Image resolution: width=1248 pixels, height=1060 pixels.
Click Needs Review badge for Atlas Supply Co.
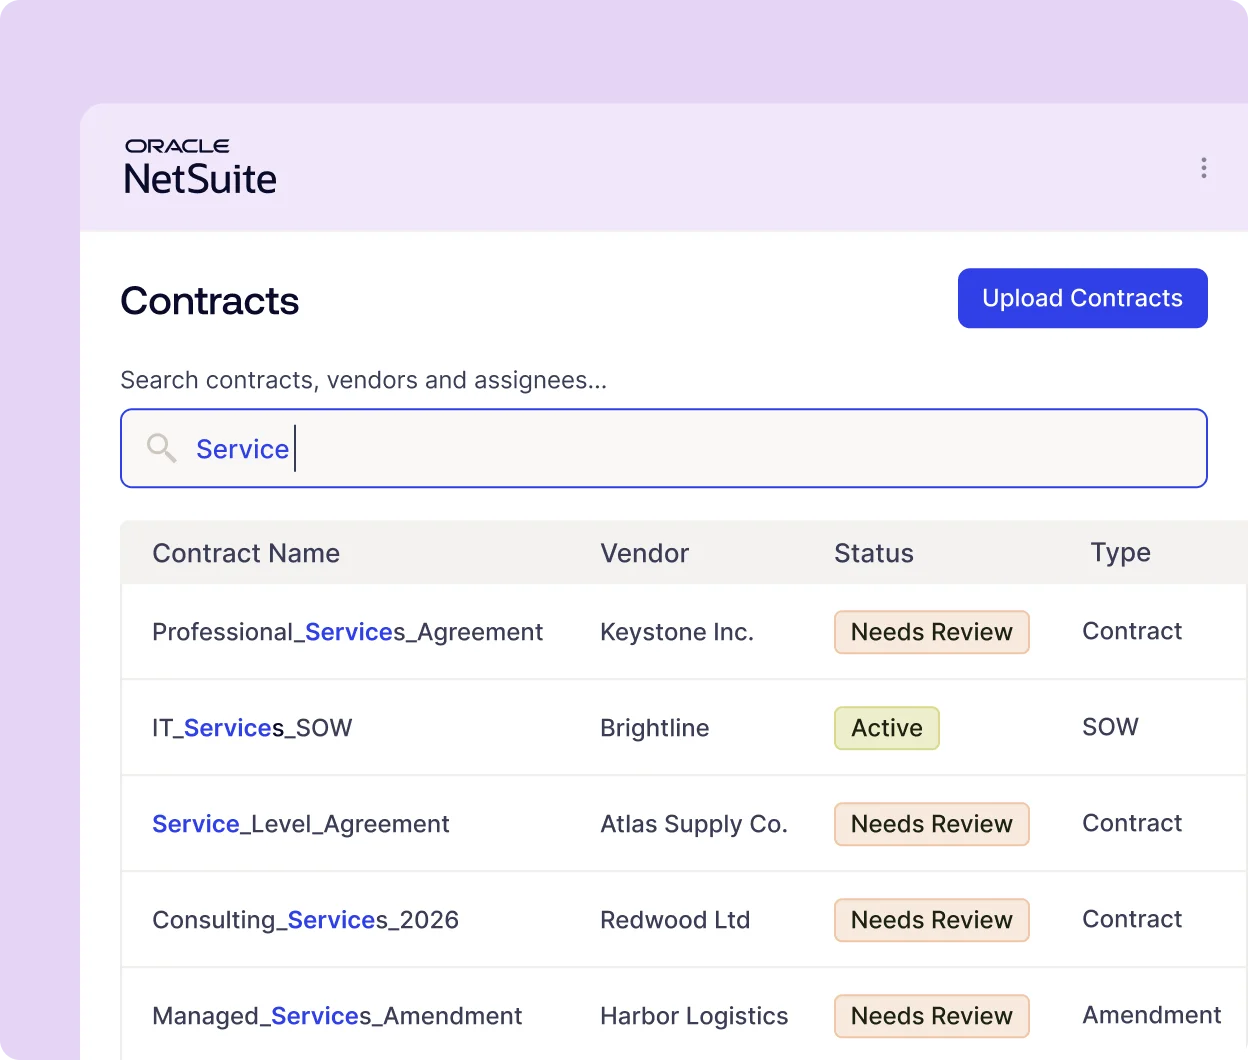932,824
